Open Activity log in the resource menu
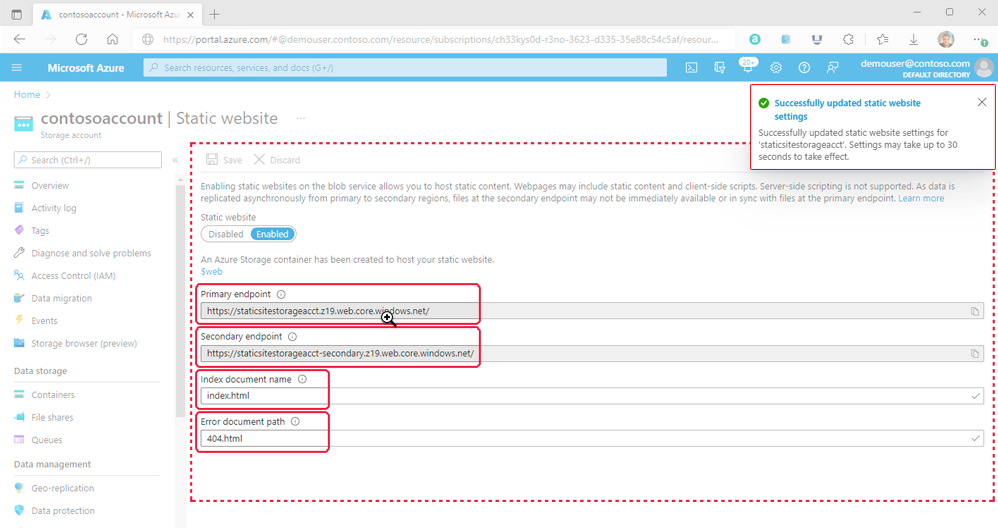Viewport: 998px width, 528px height. (x=53, y=208)
